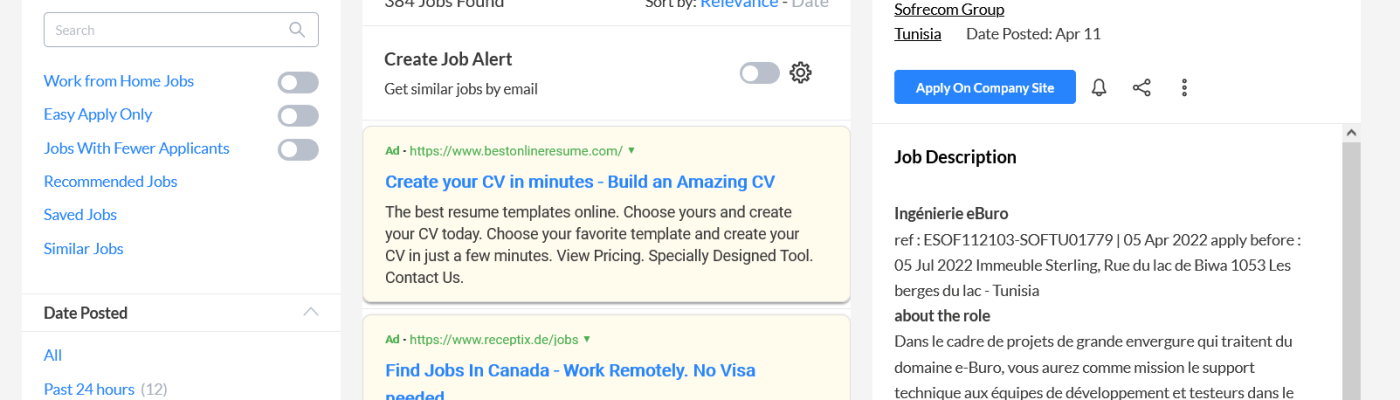Toggle Work from Home Jobs switch
1400x400 pixels.
point(298,83)
